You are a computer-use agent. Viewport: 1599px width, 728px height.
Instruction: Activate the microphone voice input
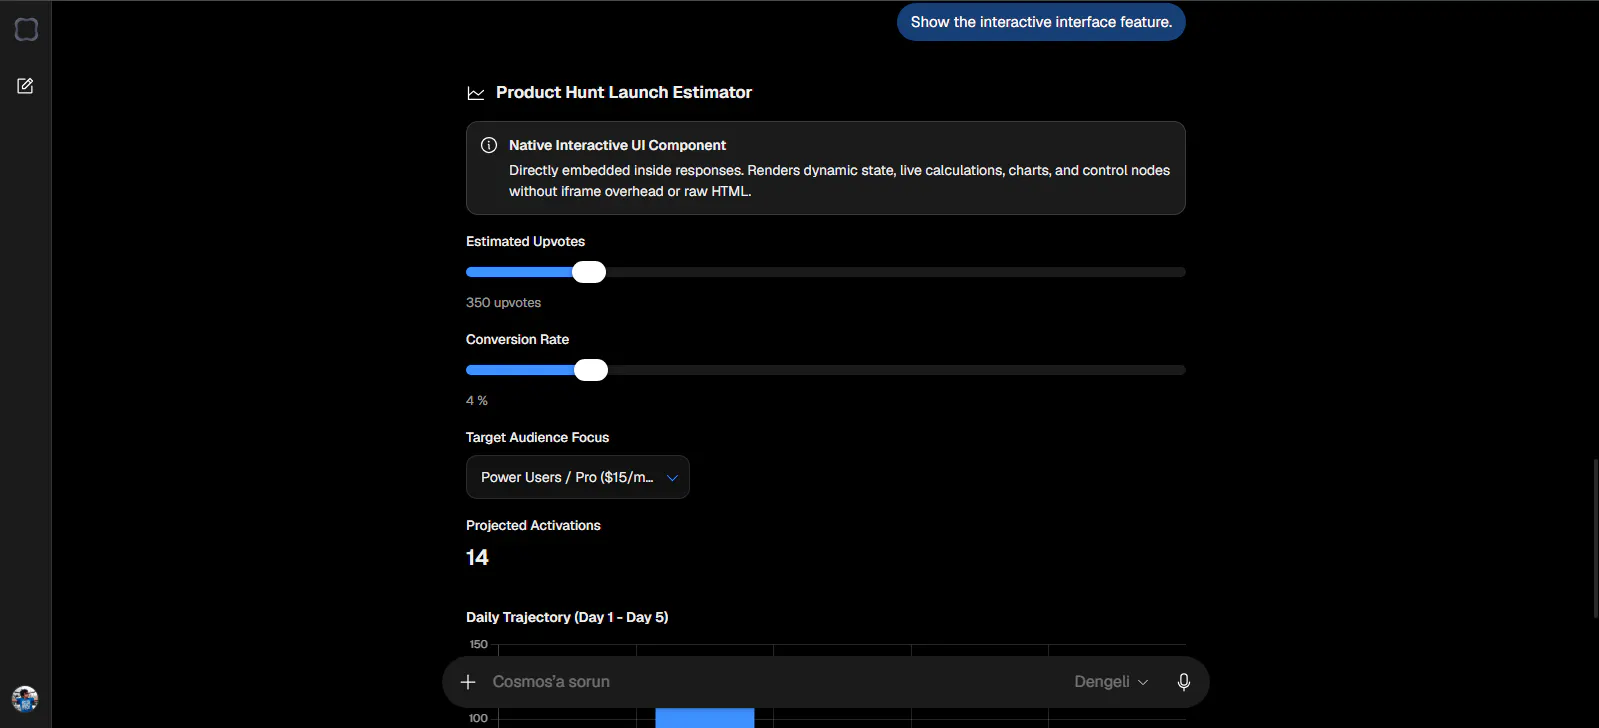(x=1184, y=682)
